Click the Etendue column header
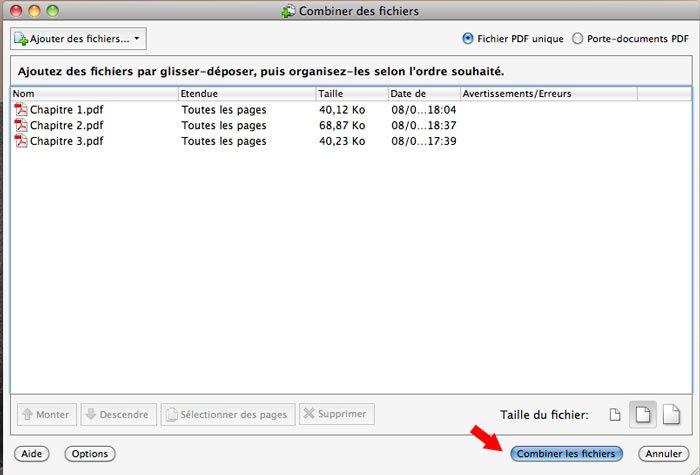The height and width of the screenshot is (475, 700). [246, 94]
